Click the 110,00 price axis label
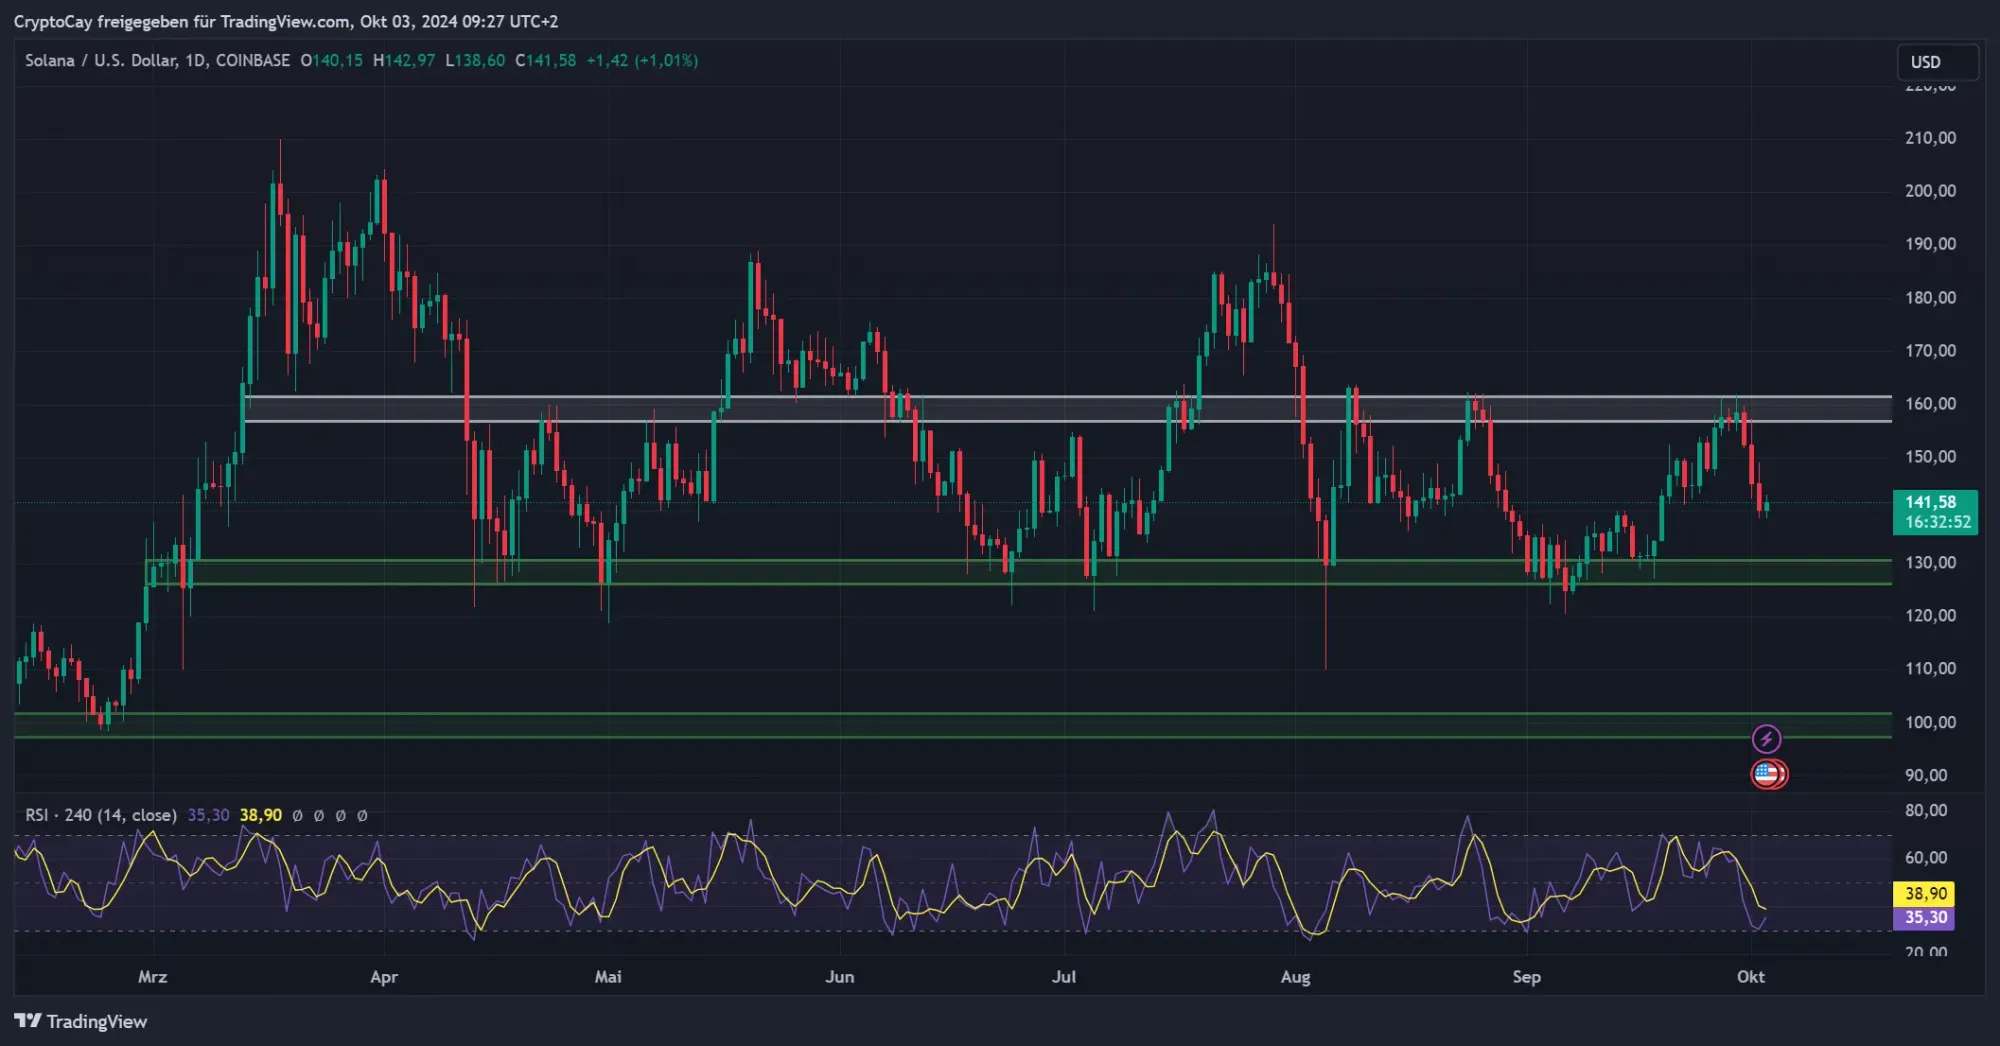2000x1046 pixels. pos(1930,669)
